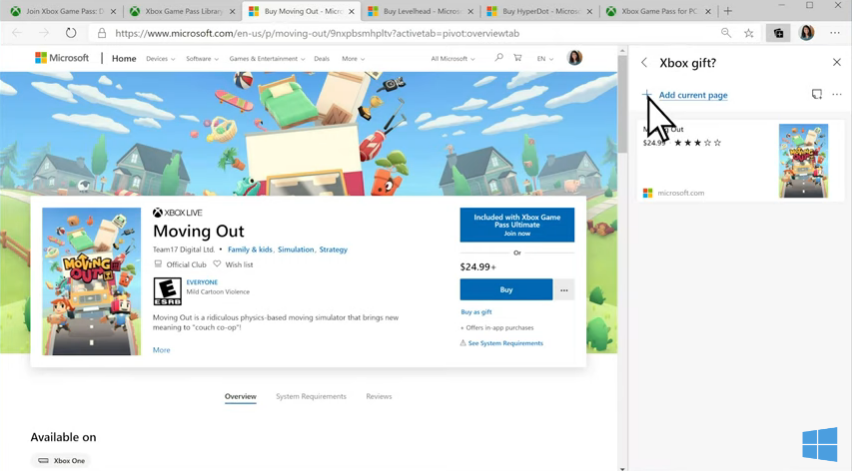Screen dimensions: 852x471
Task: Open Collections sharing and more menu
Action: click(837, 95)
